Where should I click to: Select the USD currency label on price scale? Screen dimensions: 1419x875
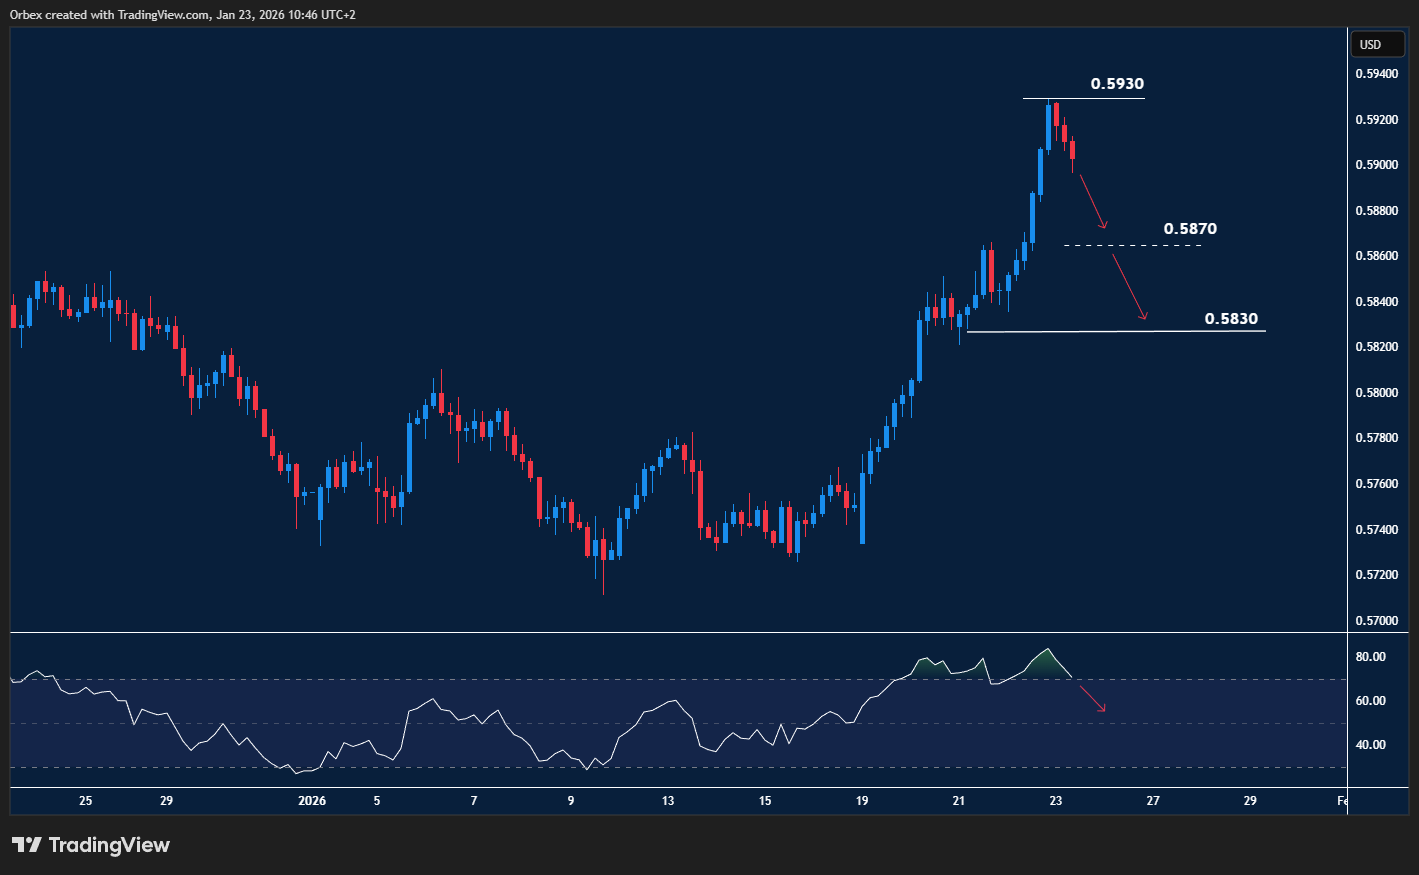[x=1377, y=44]
